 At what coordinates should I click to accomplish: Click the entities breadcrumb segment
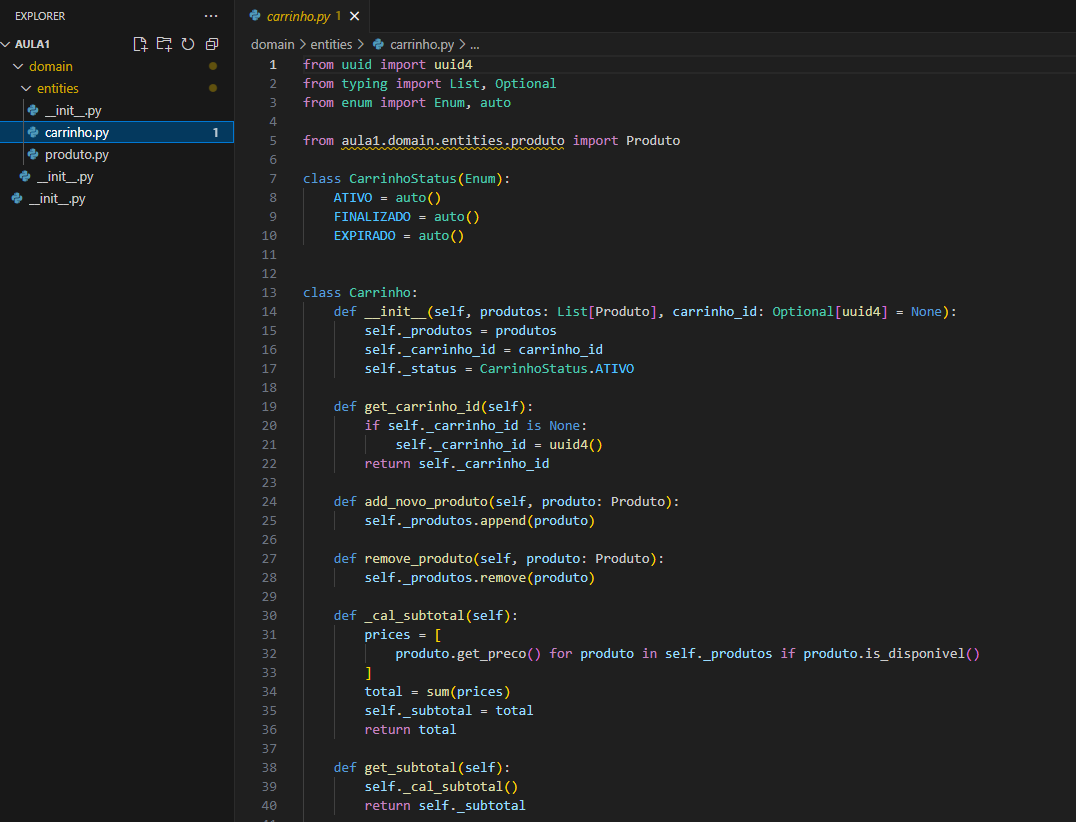[331, 44]
